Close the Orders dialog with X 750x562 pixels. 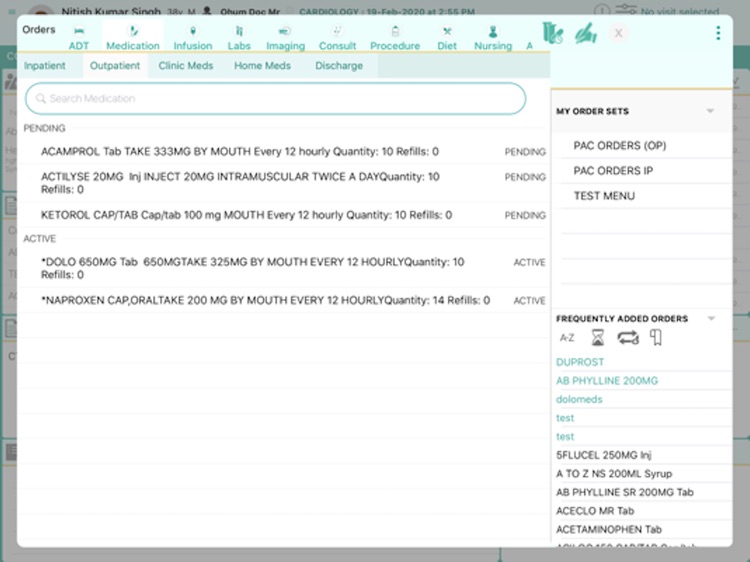[x=618, y=33]
